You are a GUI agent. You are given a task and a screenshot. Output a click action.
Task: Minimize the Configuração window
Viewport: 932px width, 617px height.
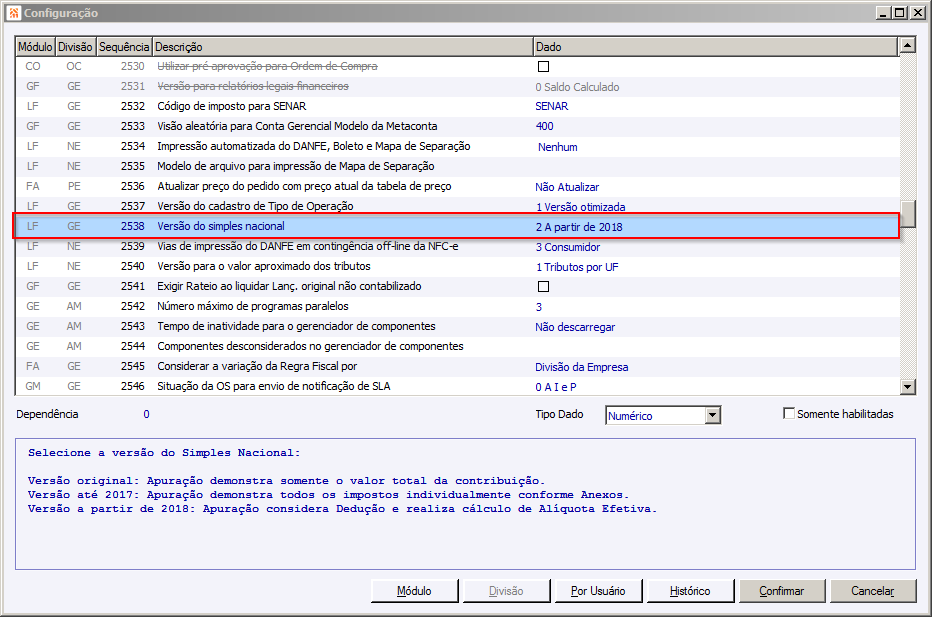(884, 12)
